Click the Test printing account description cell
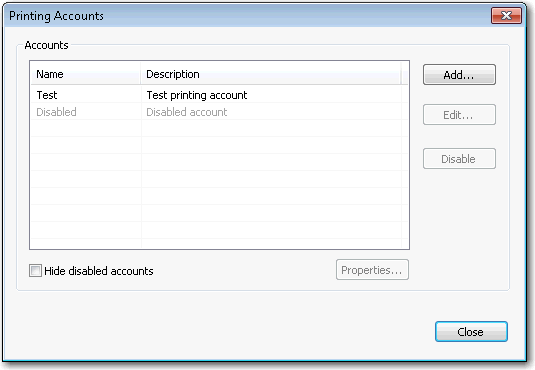Screen dimensions: 535x370 [197, 95]
